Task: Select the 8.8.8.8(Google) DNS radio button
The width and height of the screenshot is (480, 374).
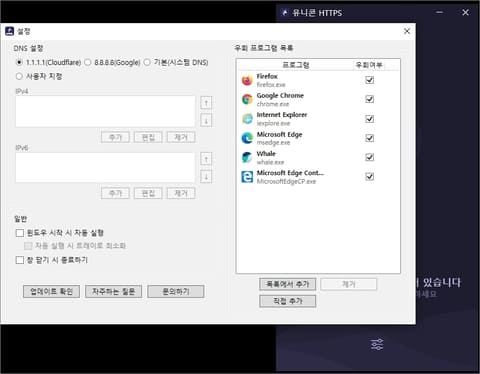Action: 88,62
